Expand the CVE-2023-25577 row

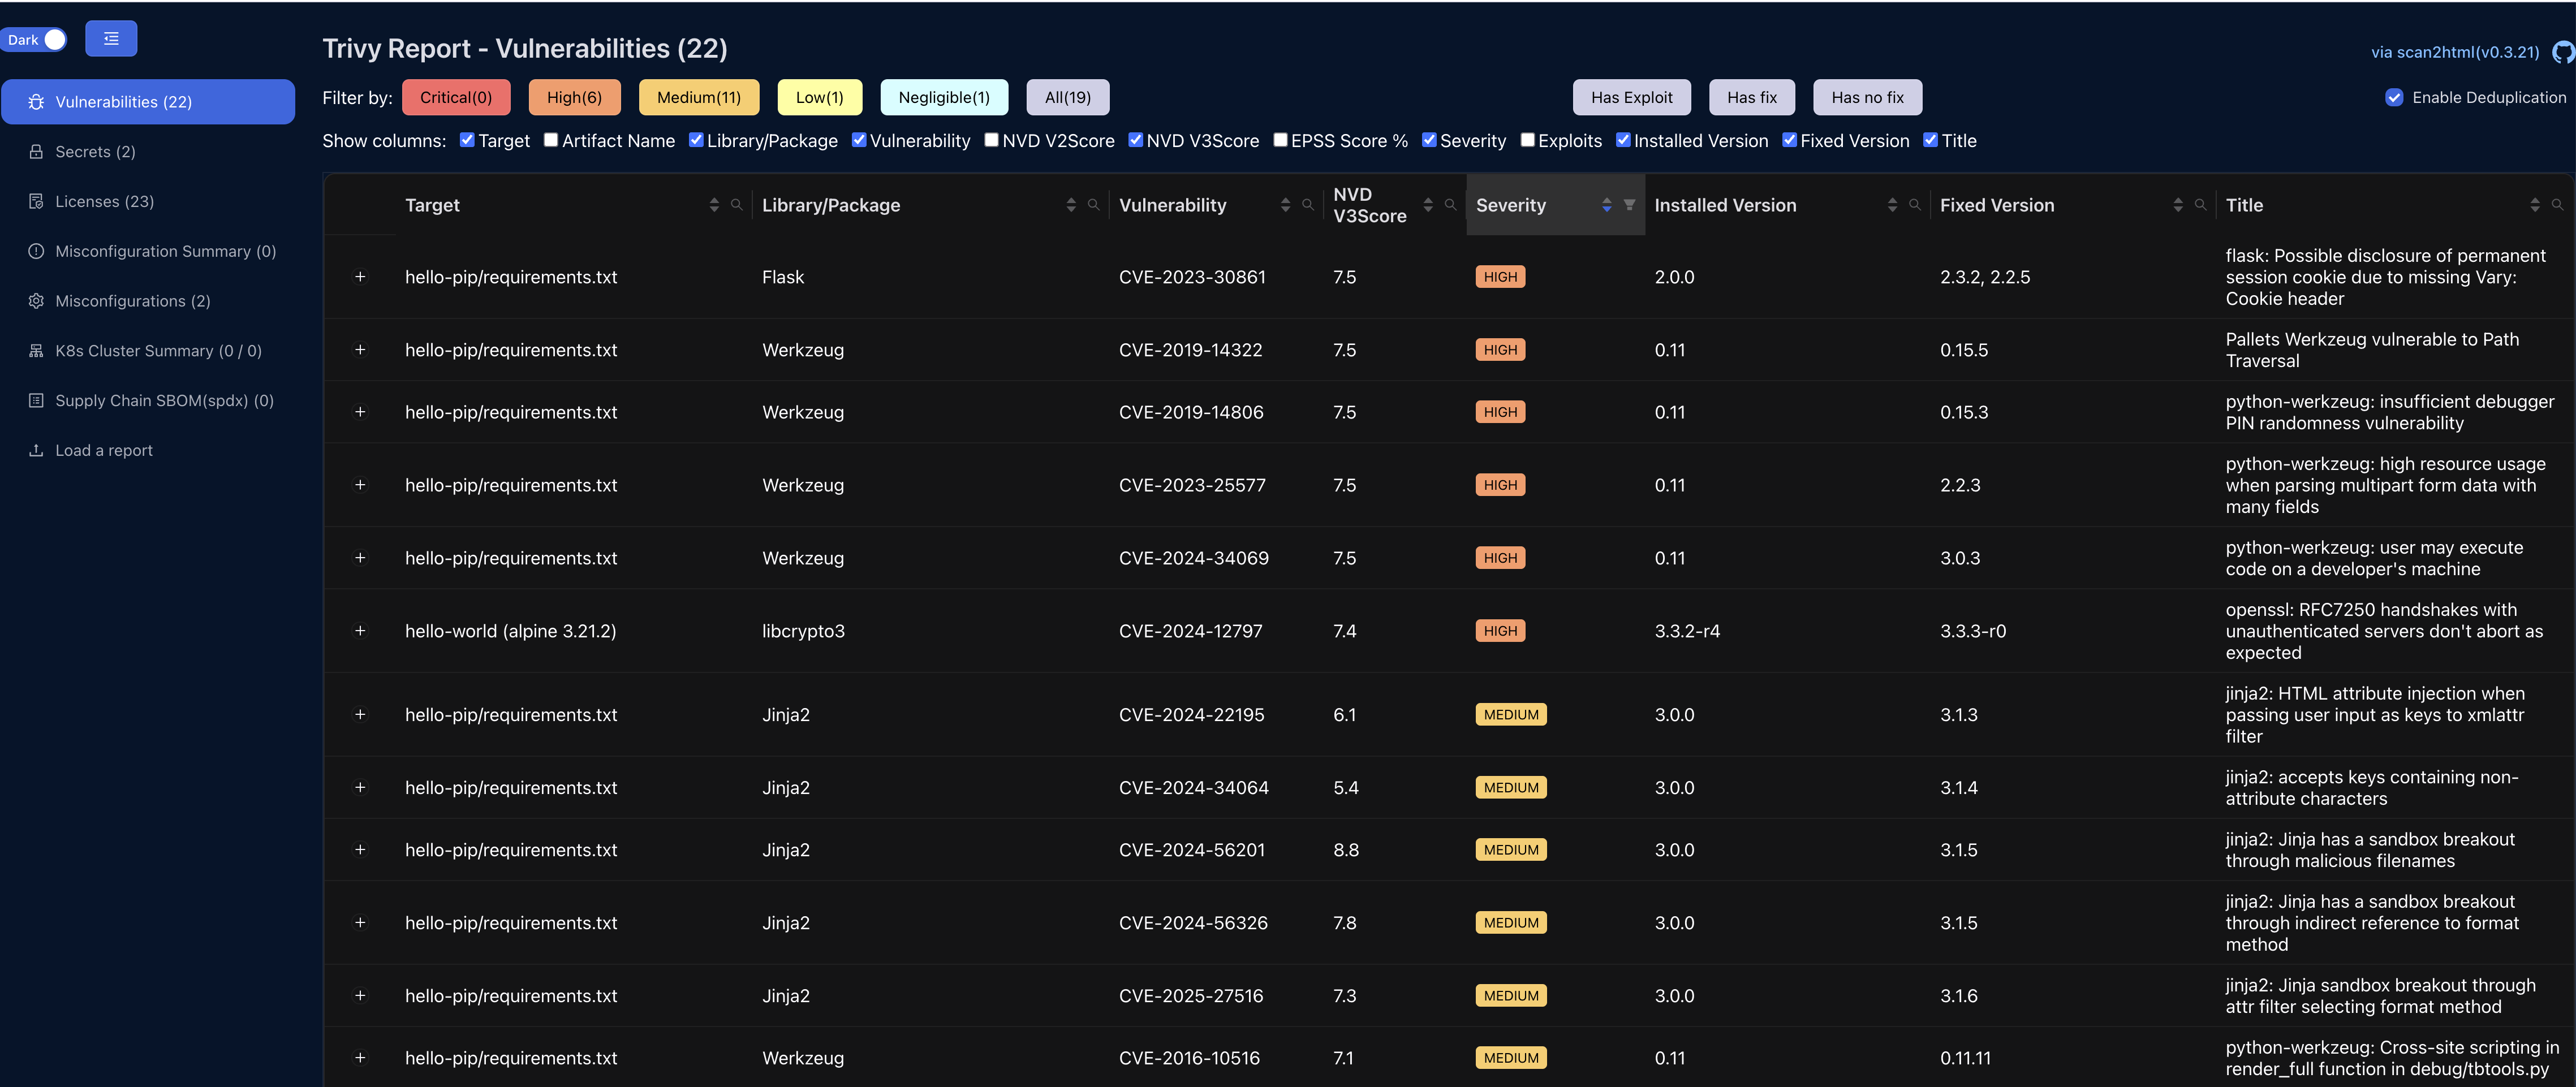pyautogui.click(x=360, y=485)
